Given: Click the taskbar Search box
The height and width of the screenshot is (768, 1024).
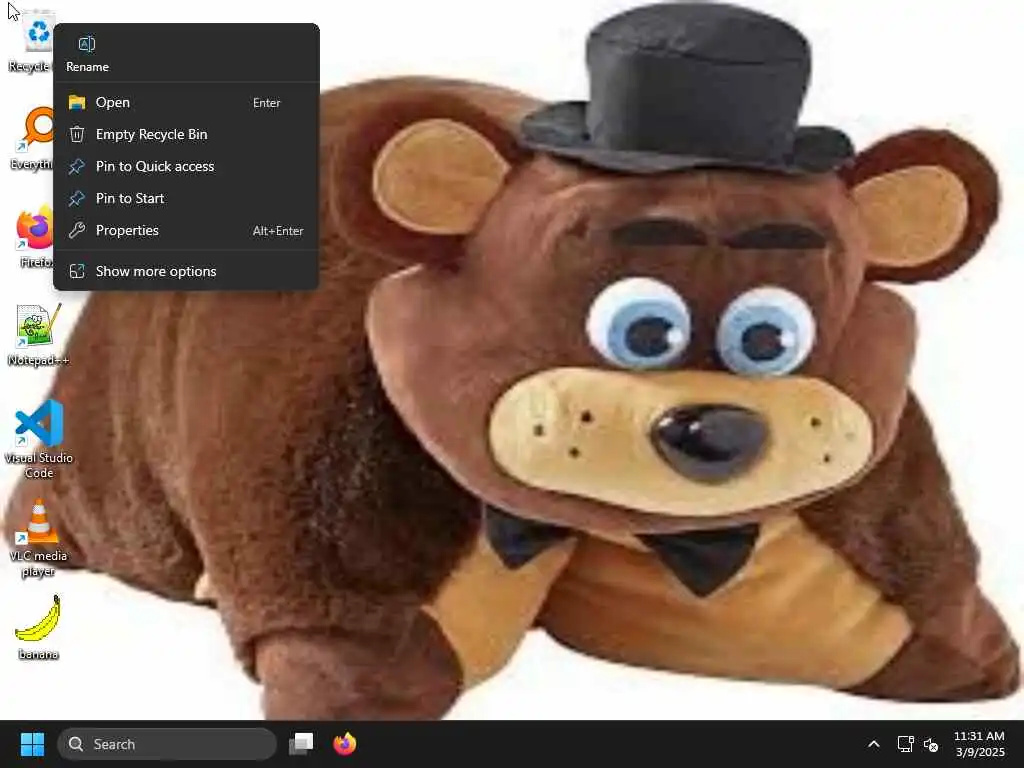Looking at the screenshot, I should click(167, 744).
